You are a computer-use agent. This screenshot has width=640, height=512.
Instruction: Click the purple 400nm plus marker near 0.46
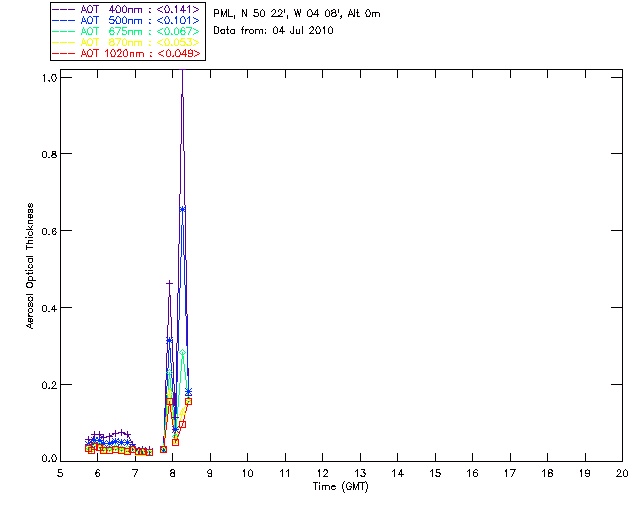click(x=169, y=283)
